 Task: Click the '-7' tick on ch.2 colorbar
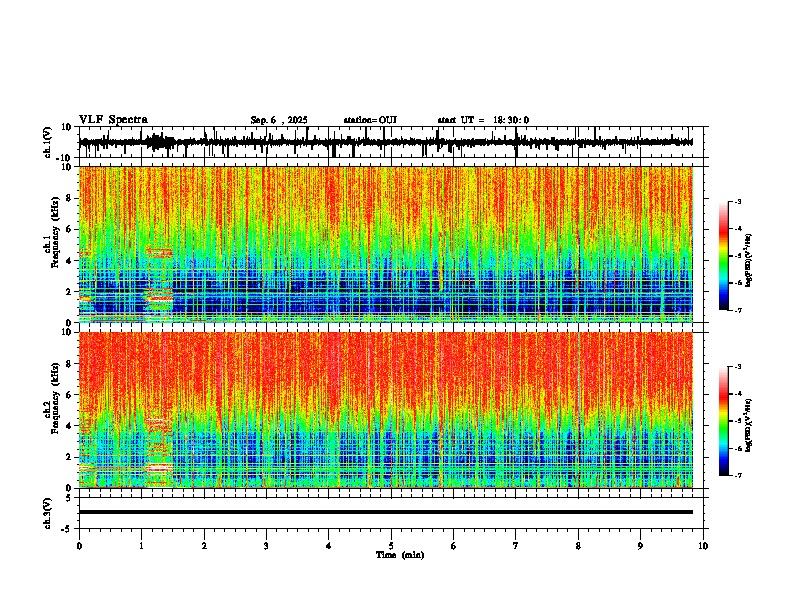tap(737, 475)
